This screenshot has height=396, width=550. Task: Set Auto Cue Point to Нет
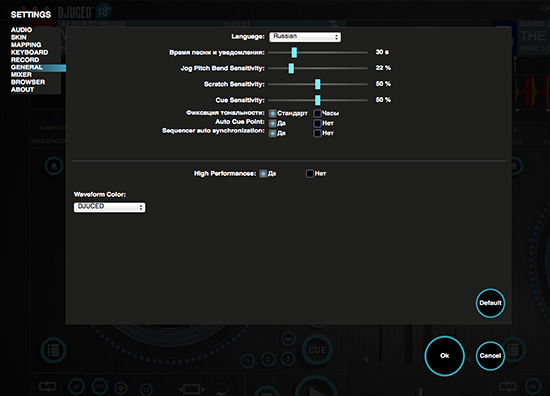click(317, 123)
